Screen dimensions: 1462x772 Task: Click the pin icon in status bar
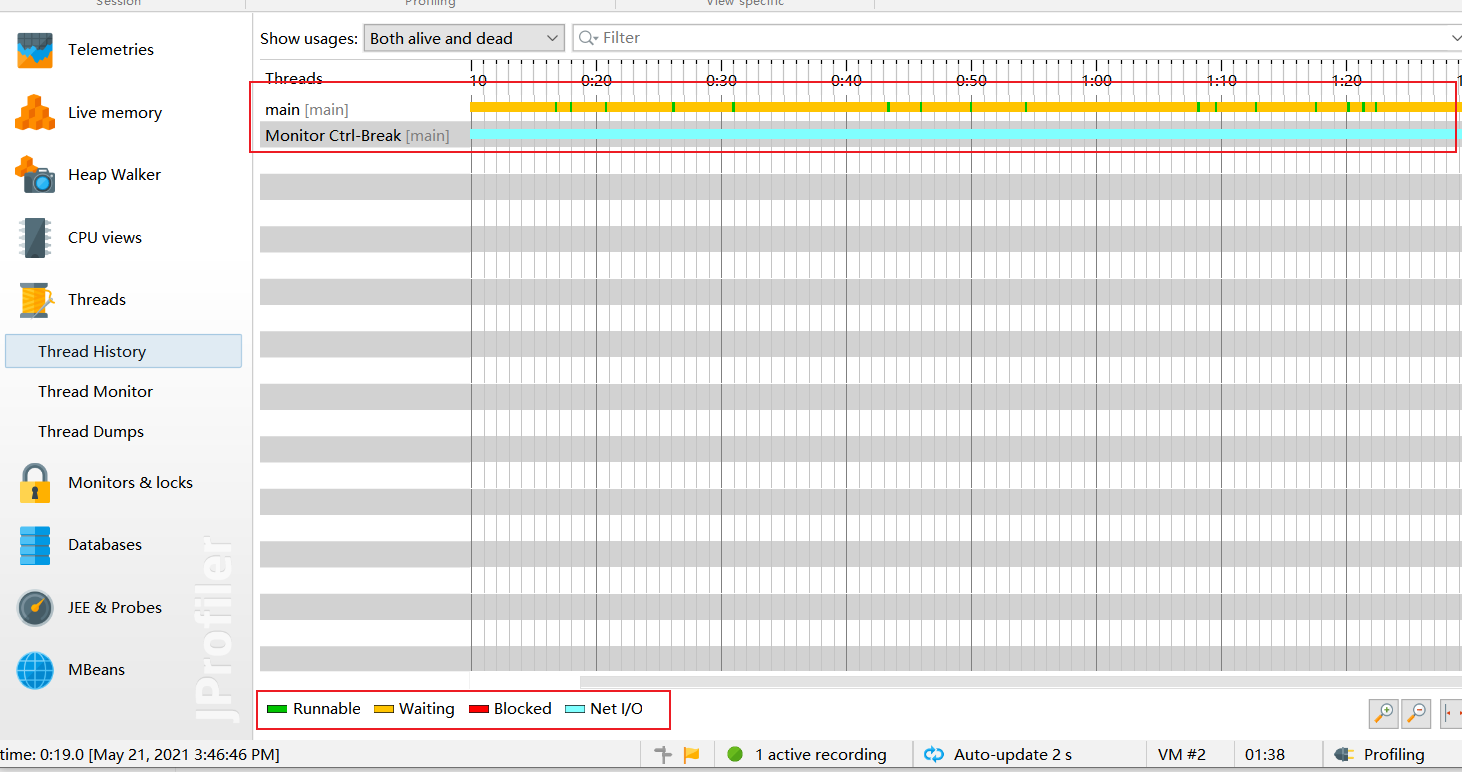(x=663, y=755)
